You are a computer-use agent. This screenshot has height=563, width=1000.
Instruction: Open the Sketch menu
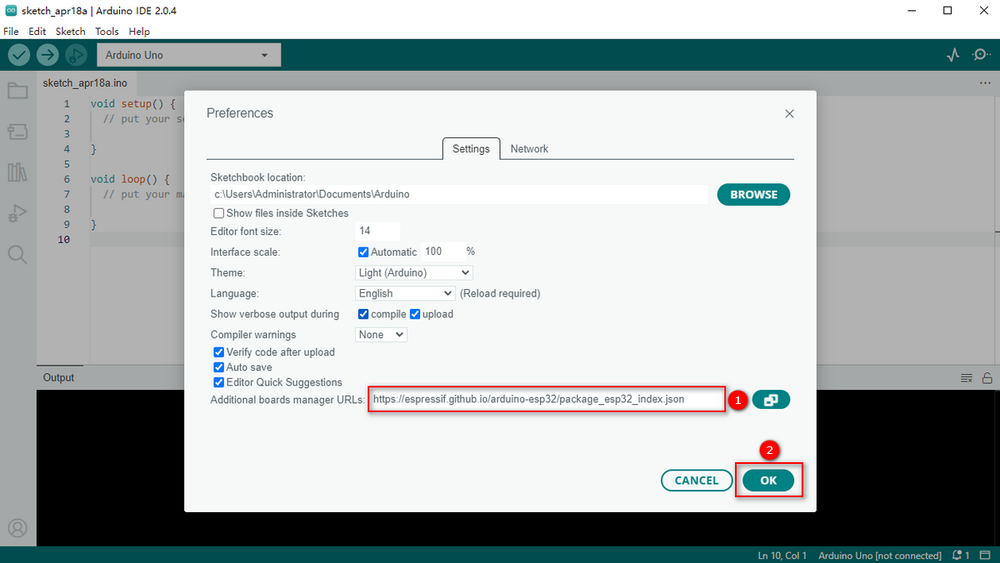pos(70,31)
